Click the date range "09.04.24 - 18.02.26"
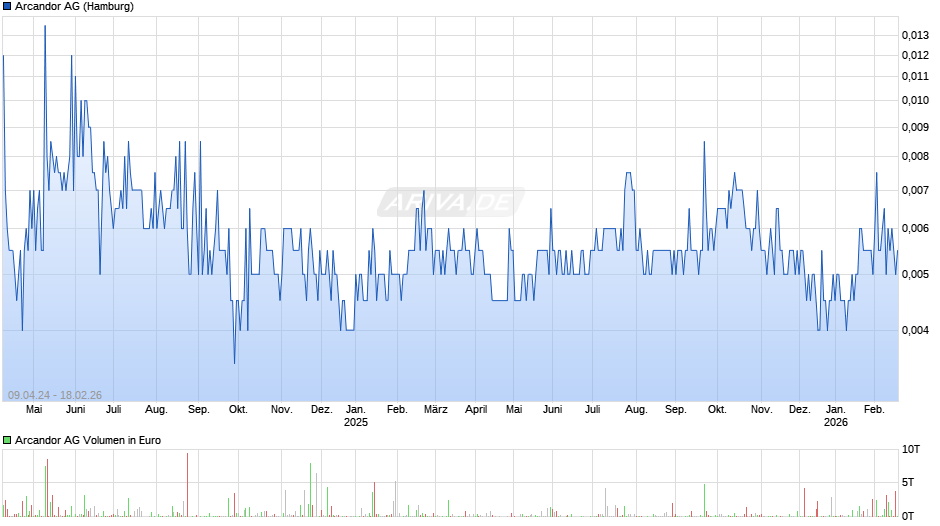This screenshot has width=940, height=526. tap(55, 395)
